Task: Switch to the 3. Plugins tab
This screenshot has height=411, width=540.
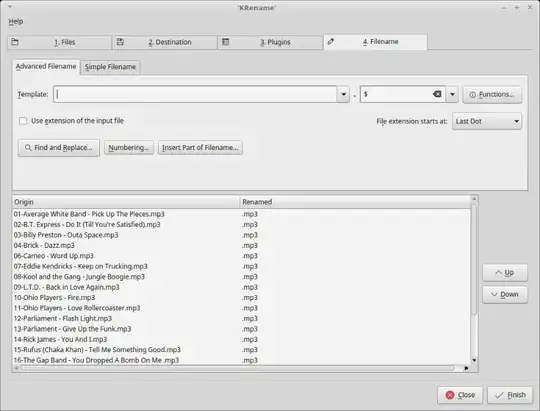Action: (270, 42)
